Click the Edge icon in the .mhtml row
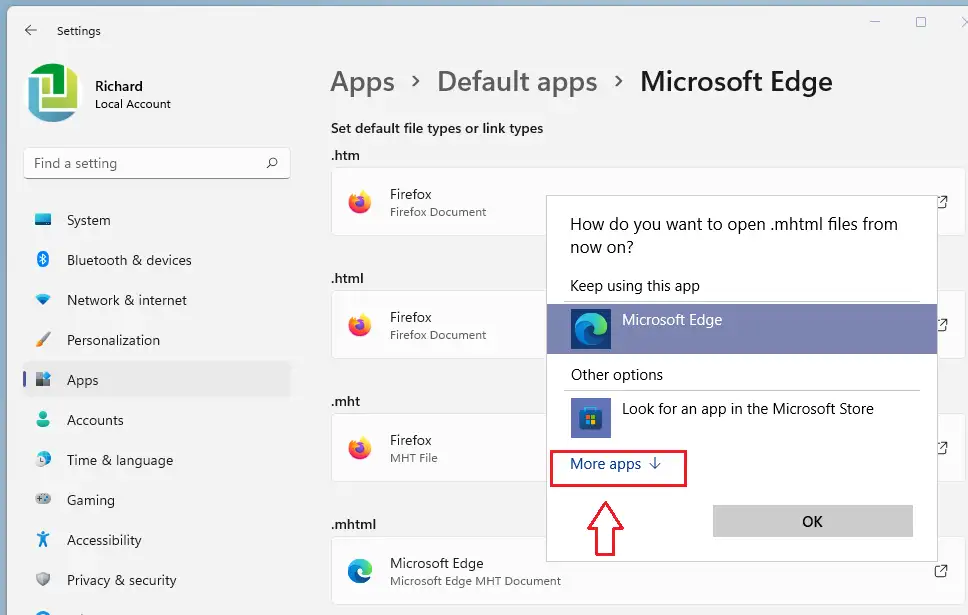The width and height of the screenshot is (968, 615). click(x=359, y=571)
